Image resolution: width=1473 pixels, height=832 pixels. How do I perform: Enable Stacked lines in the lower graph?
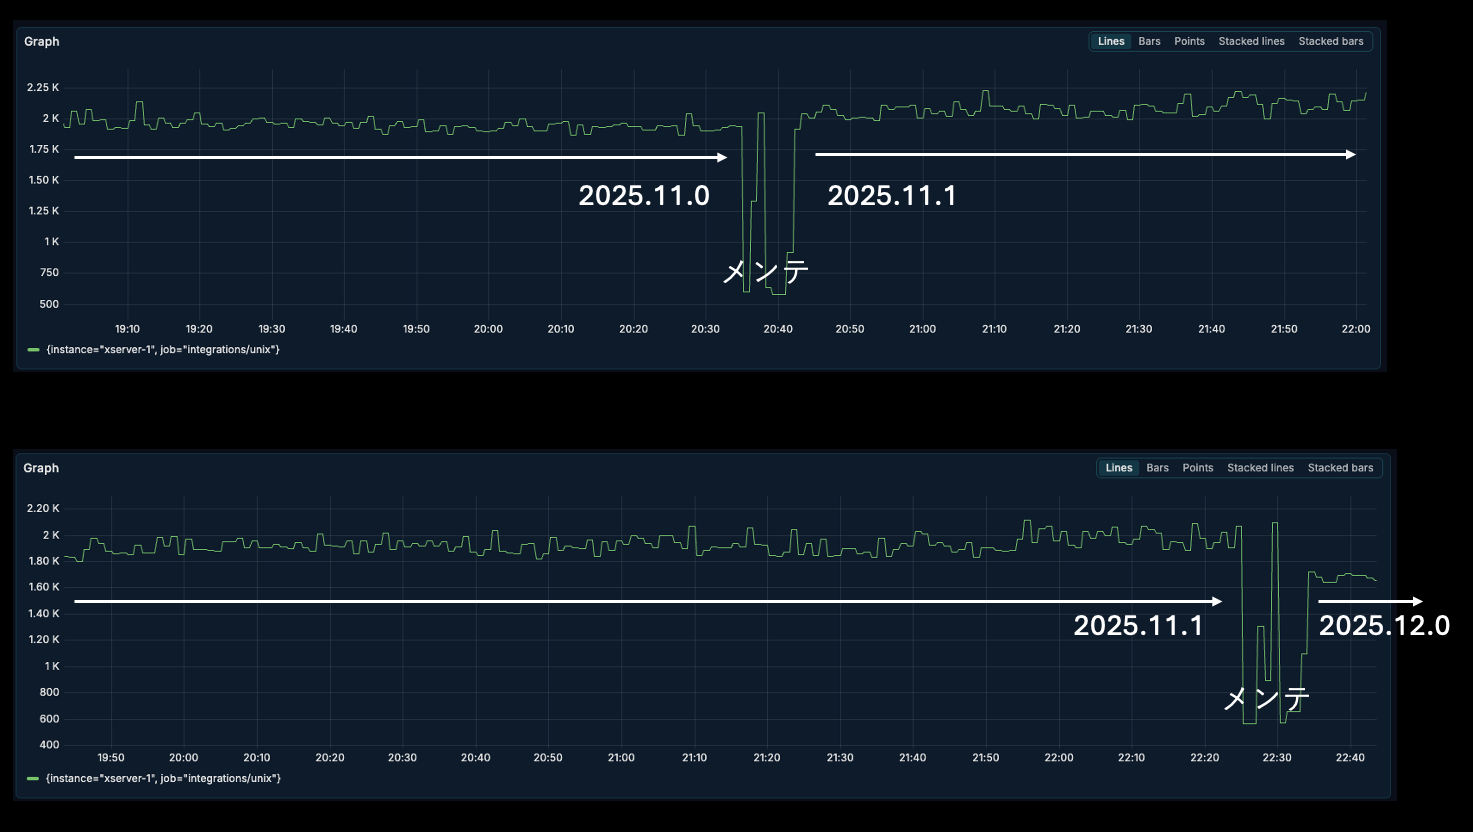[x=1260, y=468]
